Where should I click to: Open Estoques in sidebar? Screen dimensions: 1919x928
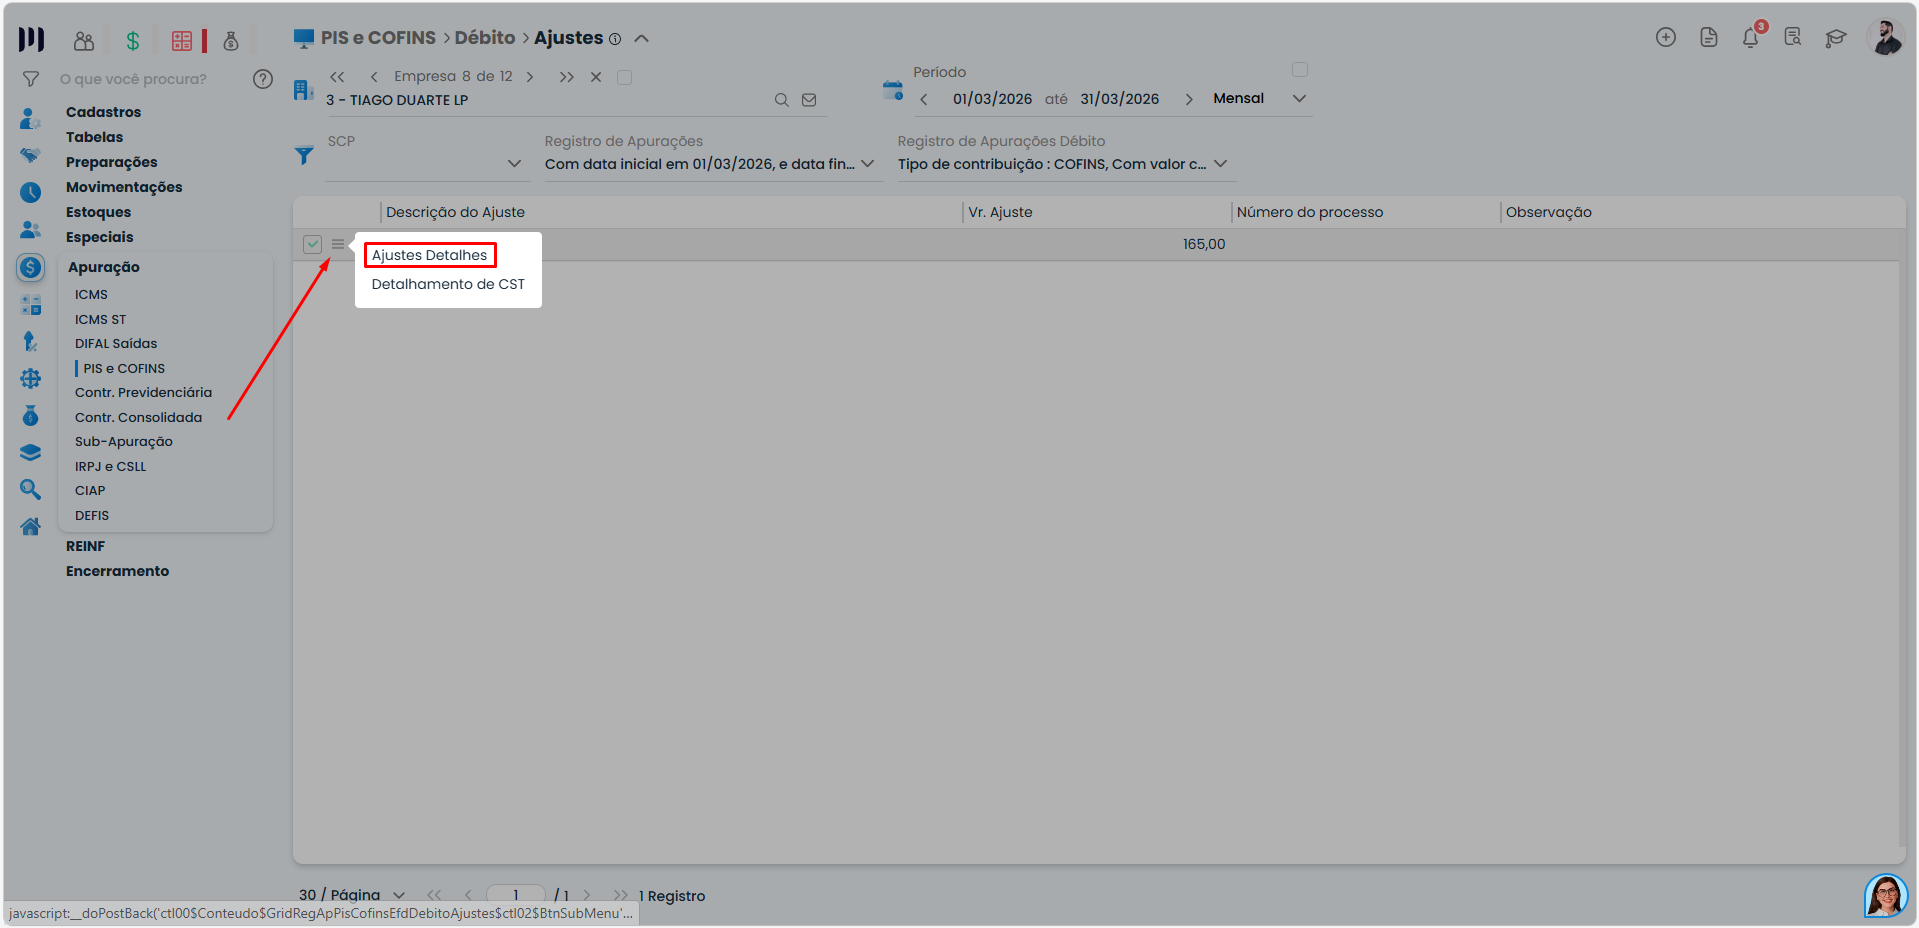[x=99, y=212]
